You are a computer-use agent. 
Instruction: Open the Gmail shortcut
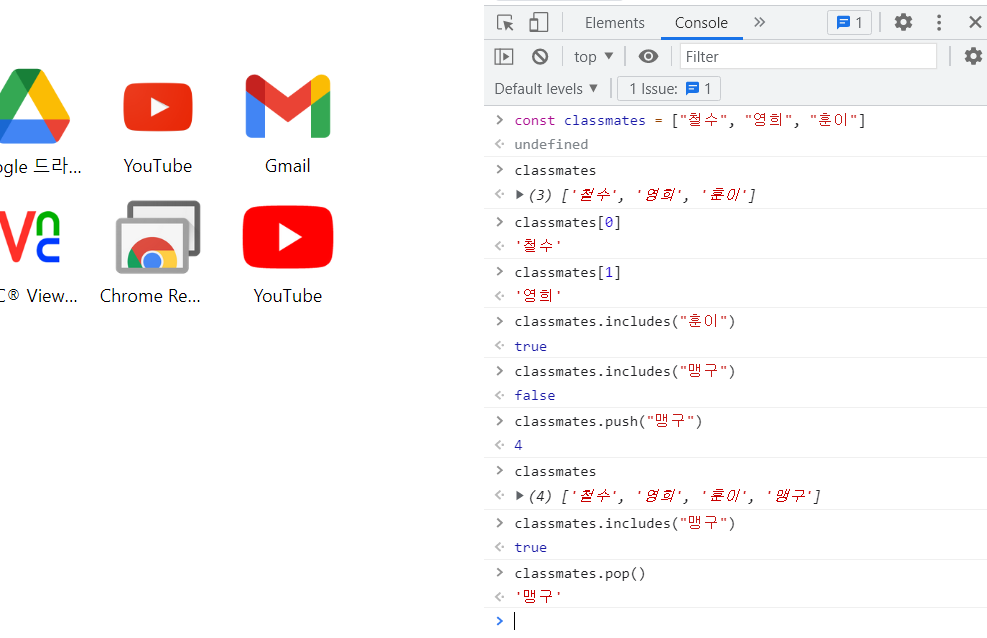[x=288, y=123]
